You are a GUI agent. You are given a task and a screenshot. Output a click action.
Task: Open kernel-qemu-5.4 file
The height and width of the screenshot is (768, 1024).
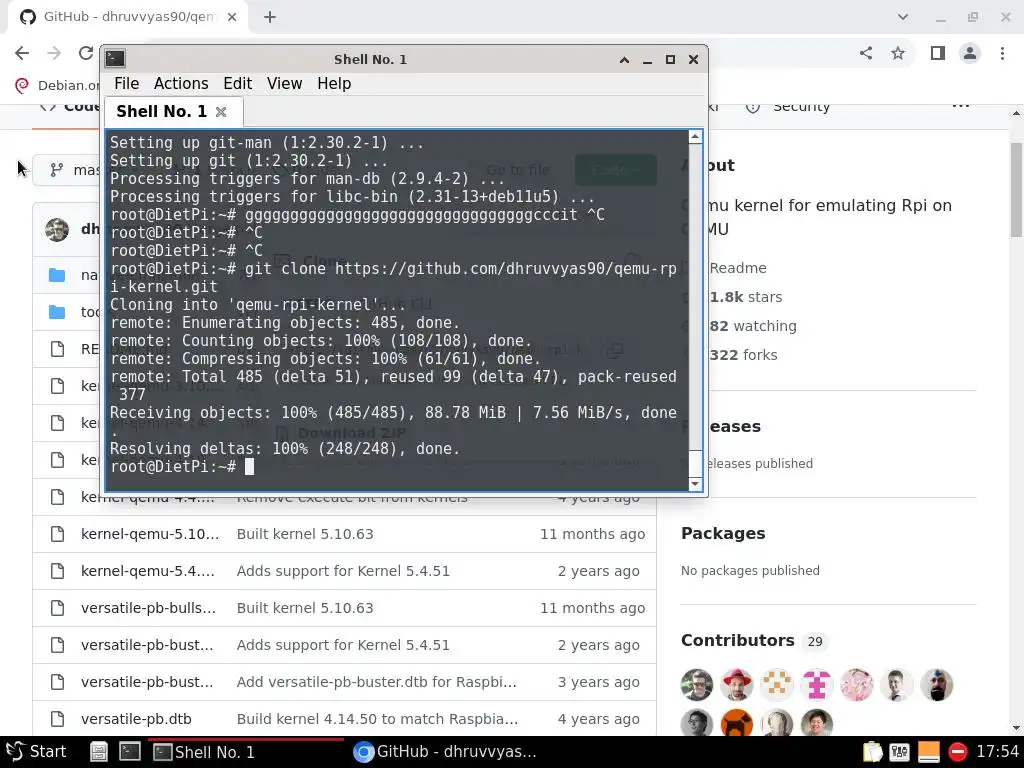(148, 571)
